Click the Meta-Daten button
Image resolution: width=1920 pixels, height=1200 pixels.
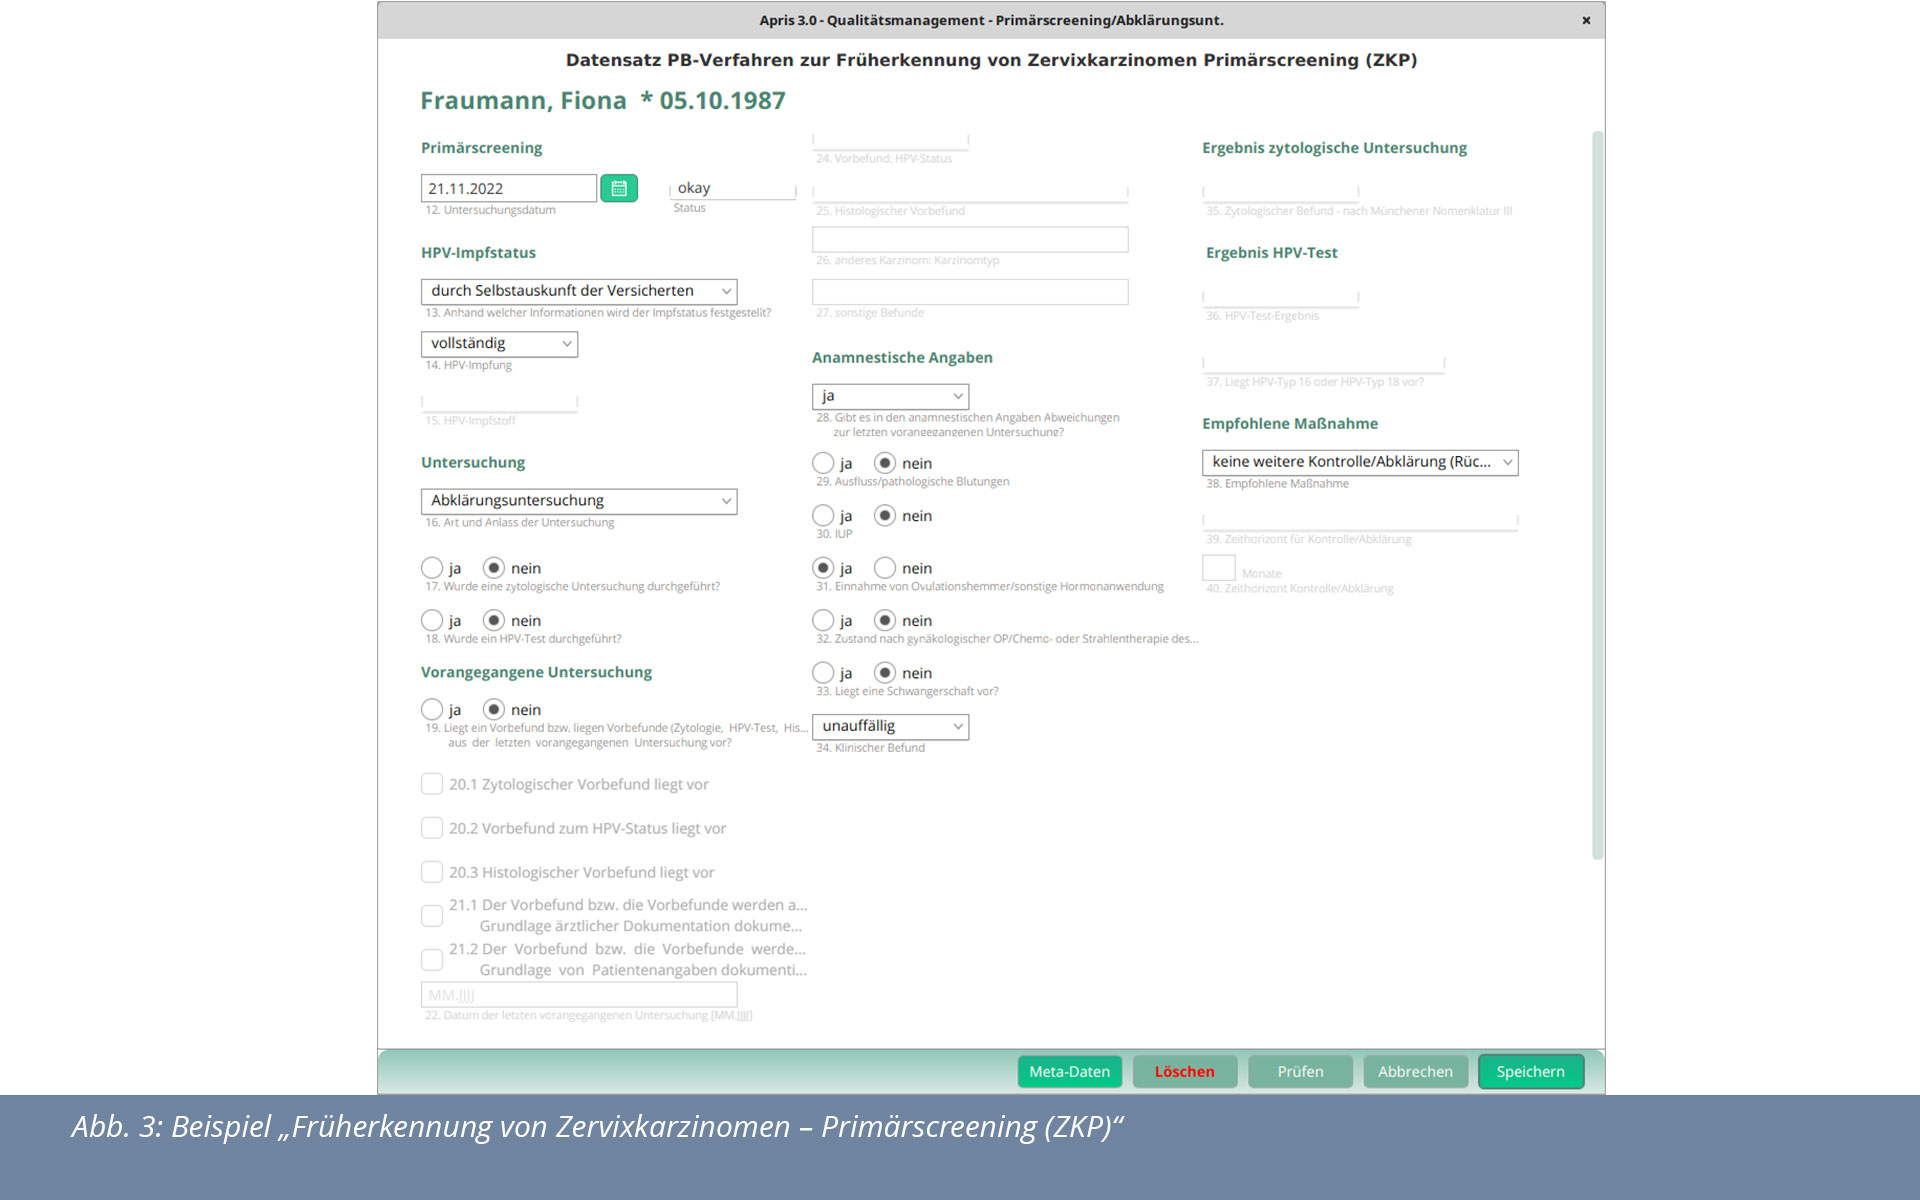(1070, 1072)
